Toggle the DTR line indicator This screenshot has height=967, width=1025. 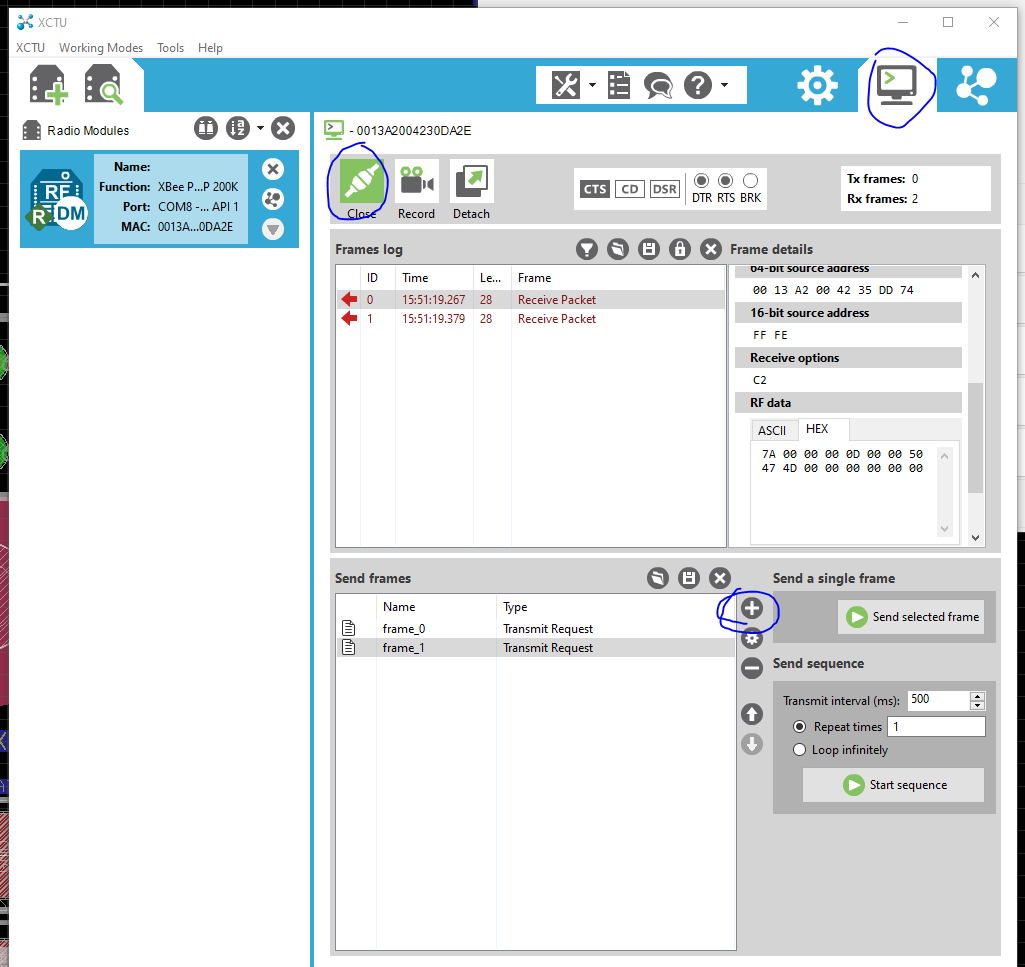[x=701, y=181]
